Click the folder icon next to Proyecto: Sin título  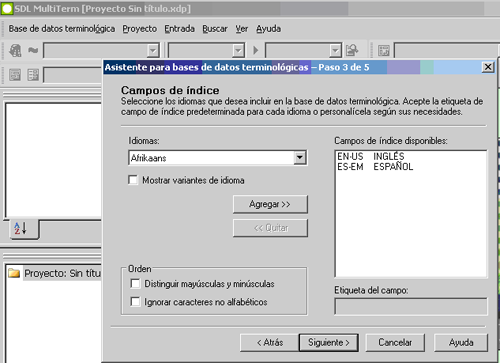14,273
